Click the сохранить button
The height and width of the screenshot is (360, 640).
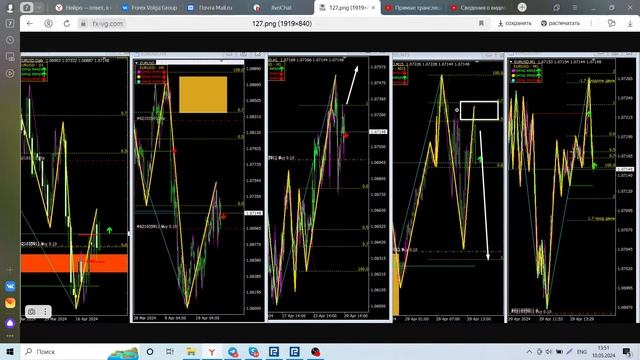click(x=515, y=24)
